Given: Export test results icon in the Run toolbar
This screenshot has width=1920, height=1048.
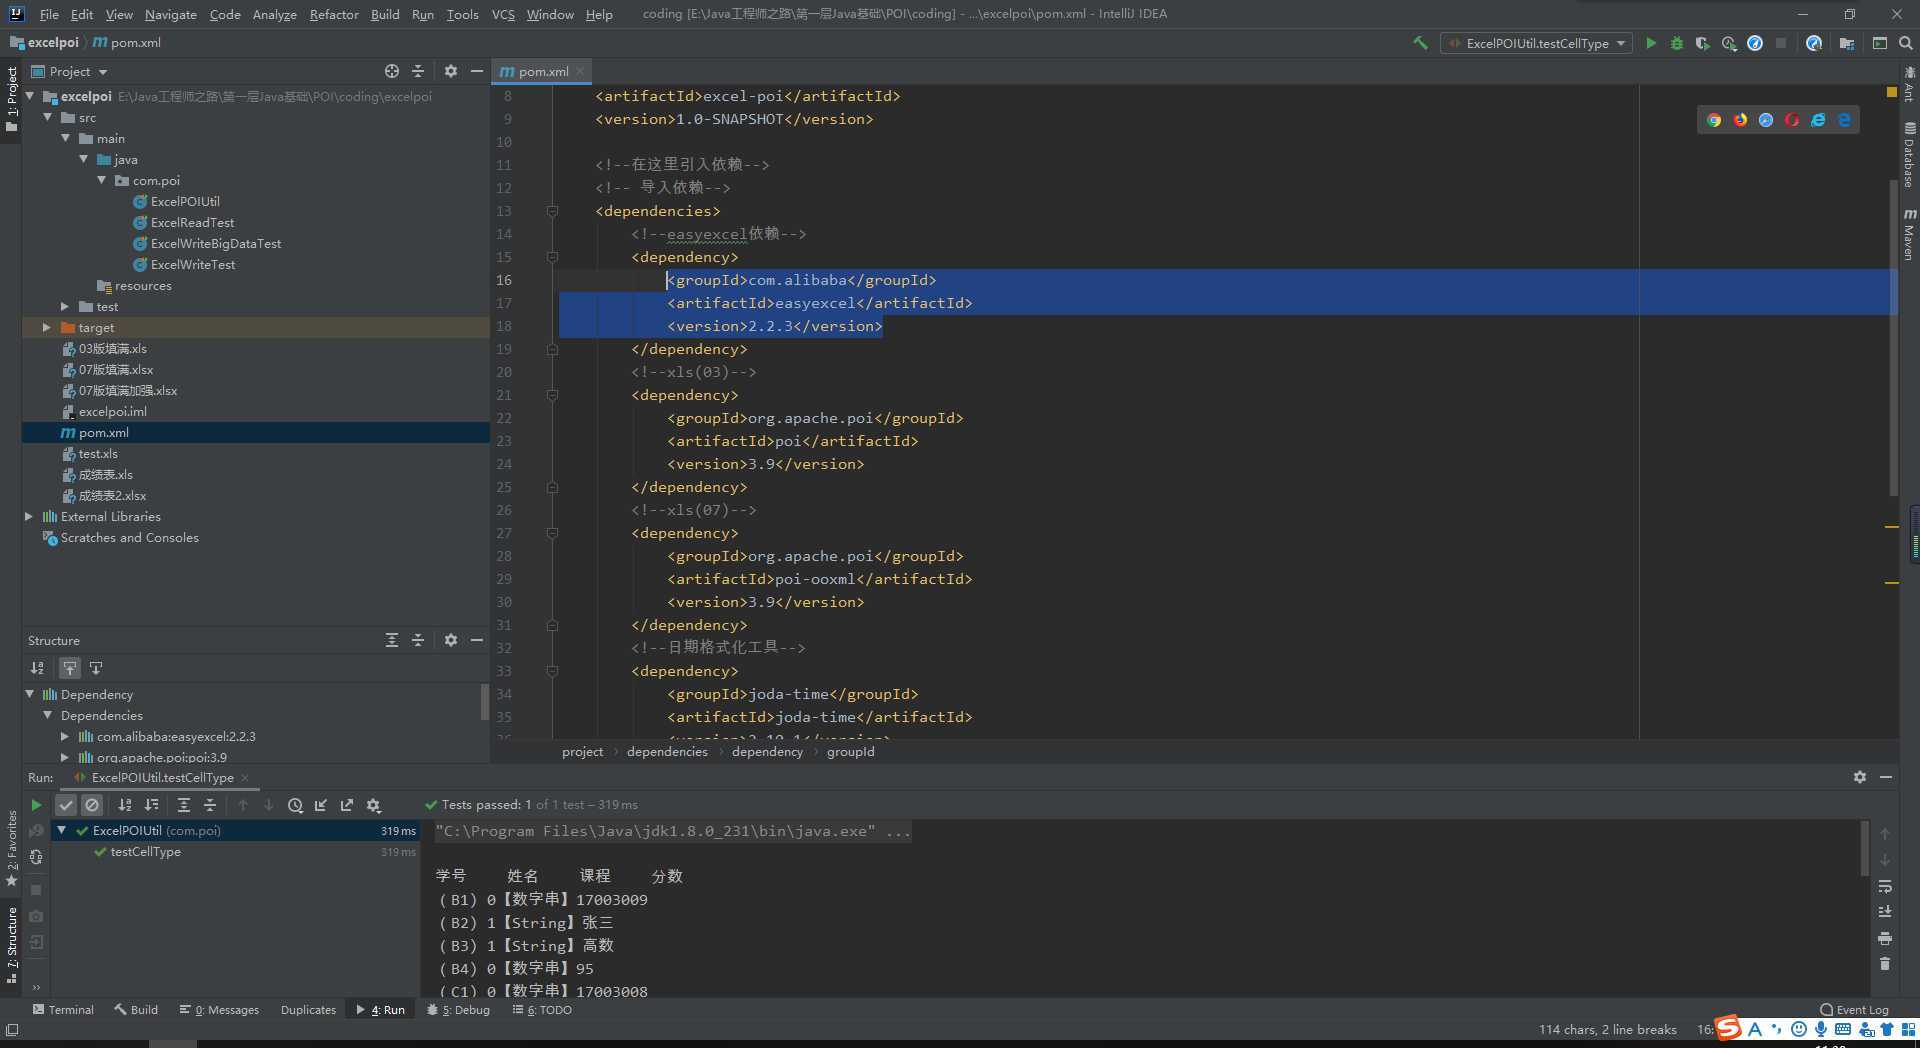Looking at the screenshot, I should pos(347,805).
